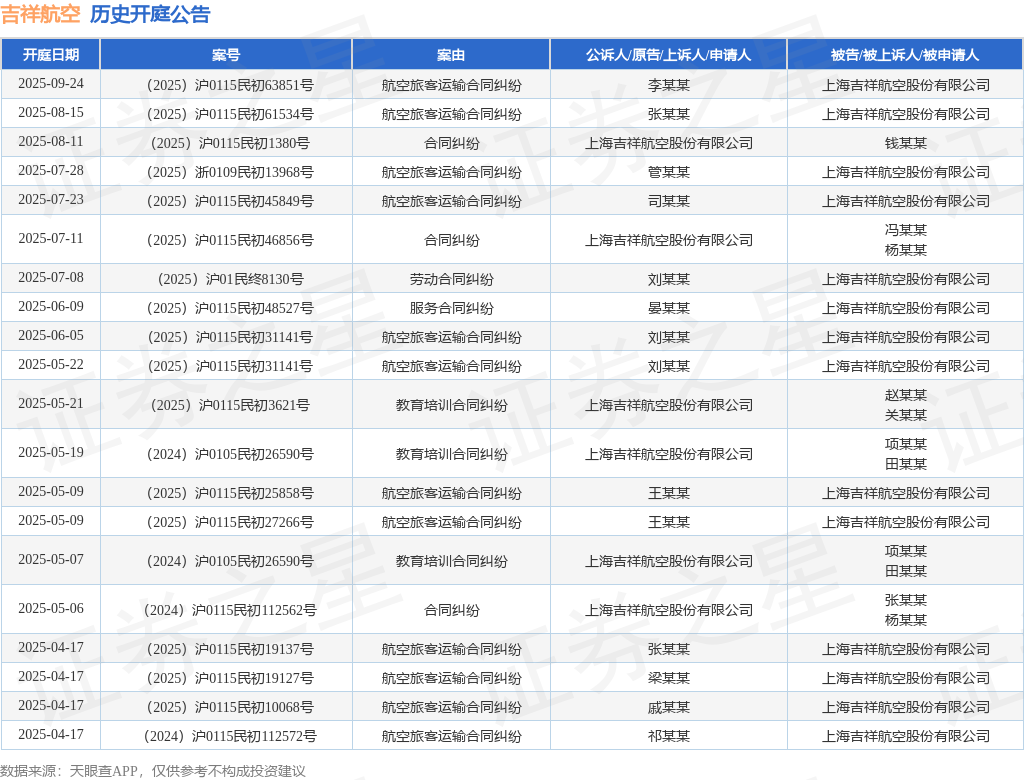1024x780 pixels.
Task: Click the 数据来源 天眼查APP footer note
Action: point(153,771)
